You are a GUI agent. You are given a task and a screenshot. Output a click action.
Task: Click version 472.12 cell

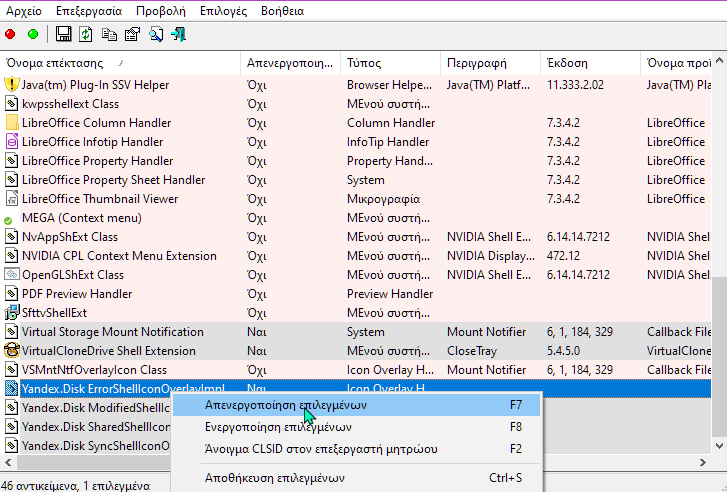pyautogui.click(x=563, y=256)
